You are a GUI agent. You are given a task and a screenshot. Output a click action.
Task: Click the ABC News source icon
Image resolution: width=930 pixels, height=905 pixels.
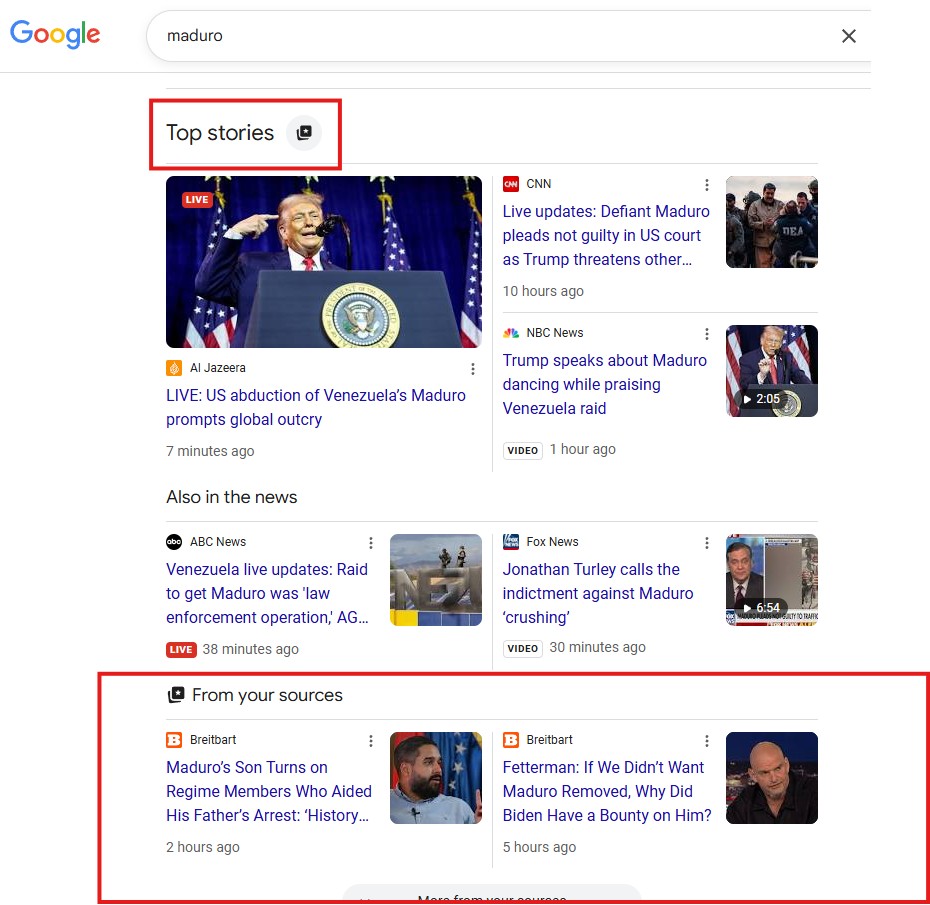[175, 541]
